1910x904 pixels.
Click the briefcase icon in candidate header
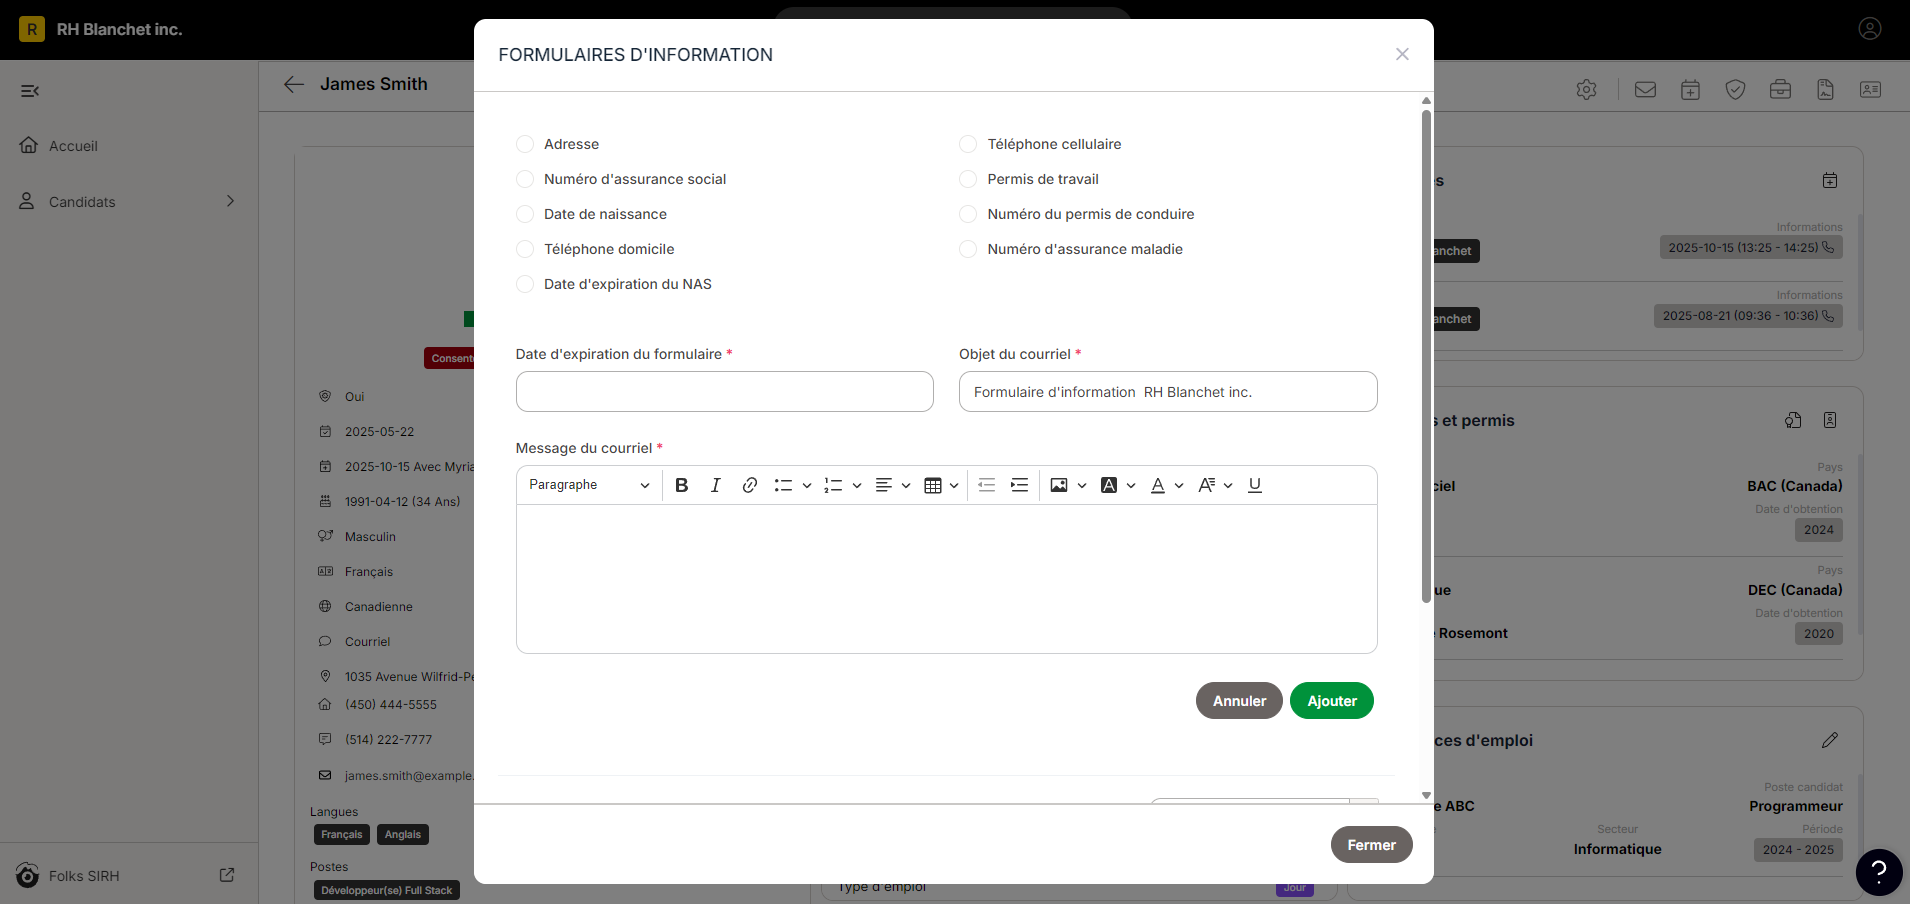[x=1780, y=90]
